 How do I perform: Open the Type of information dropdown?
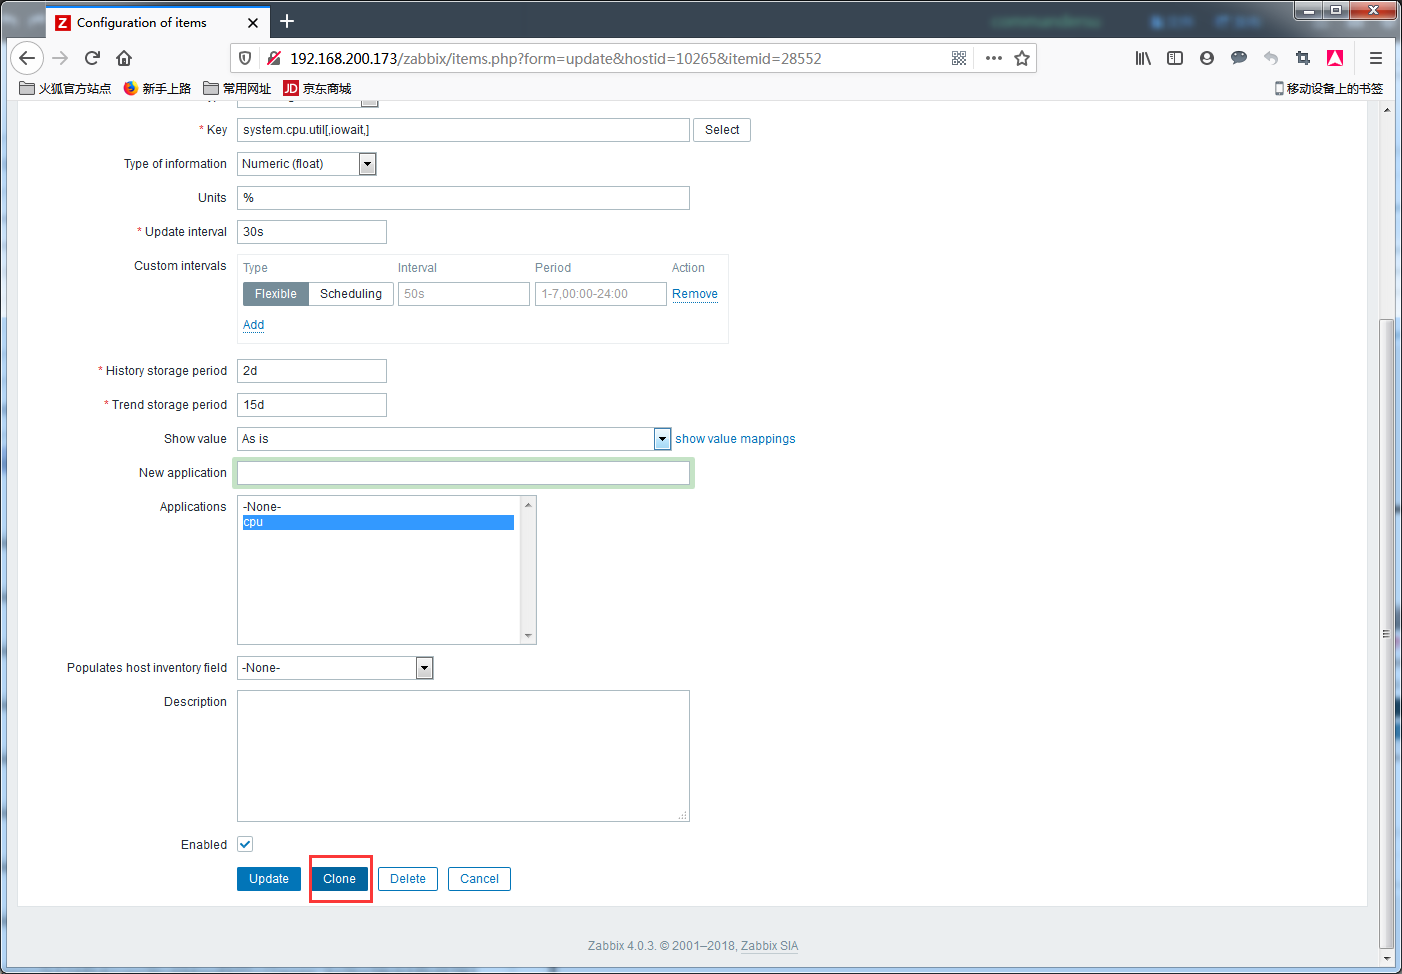pos(307,164)
